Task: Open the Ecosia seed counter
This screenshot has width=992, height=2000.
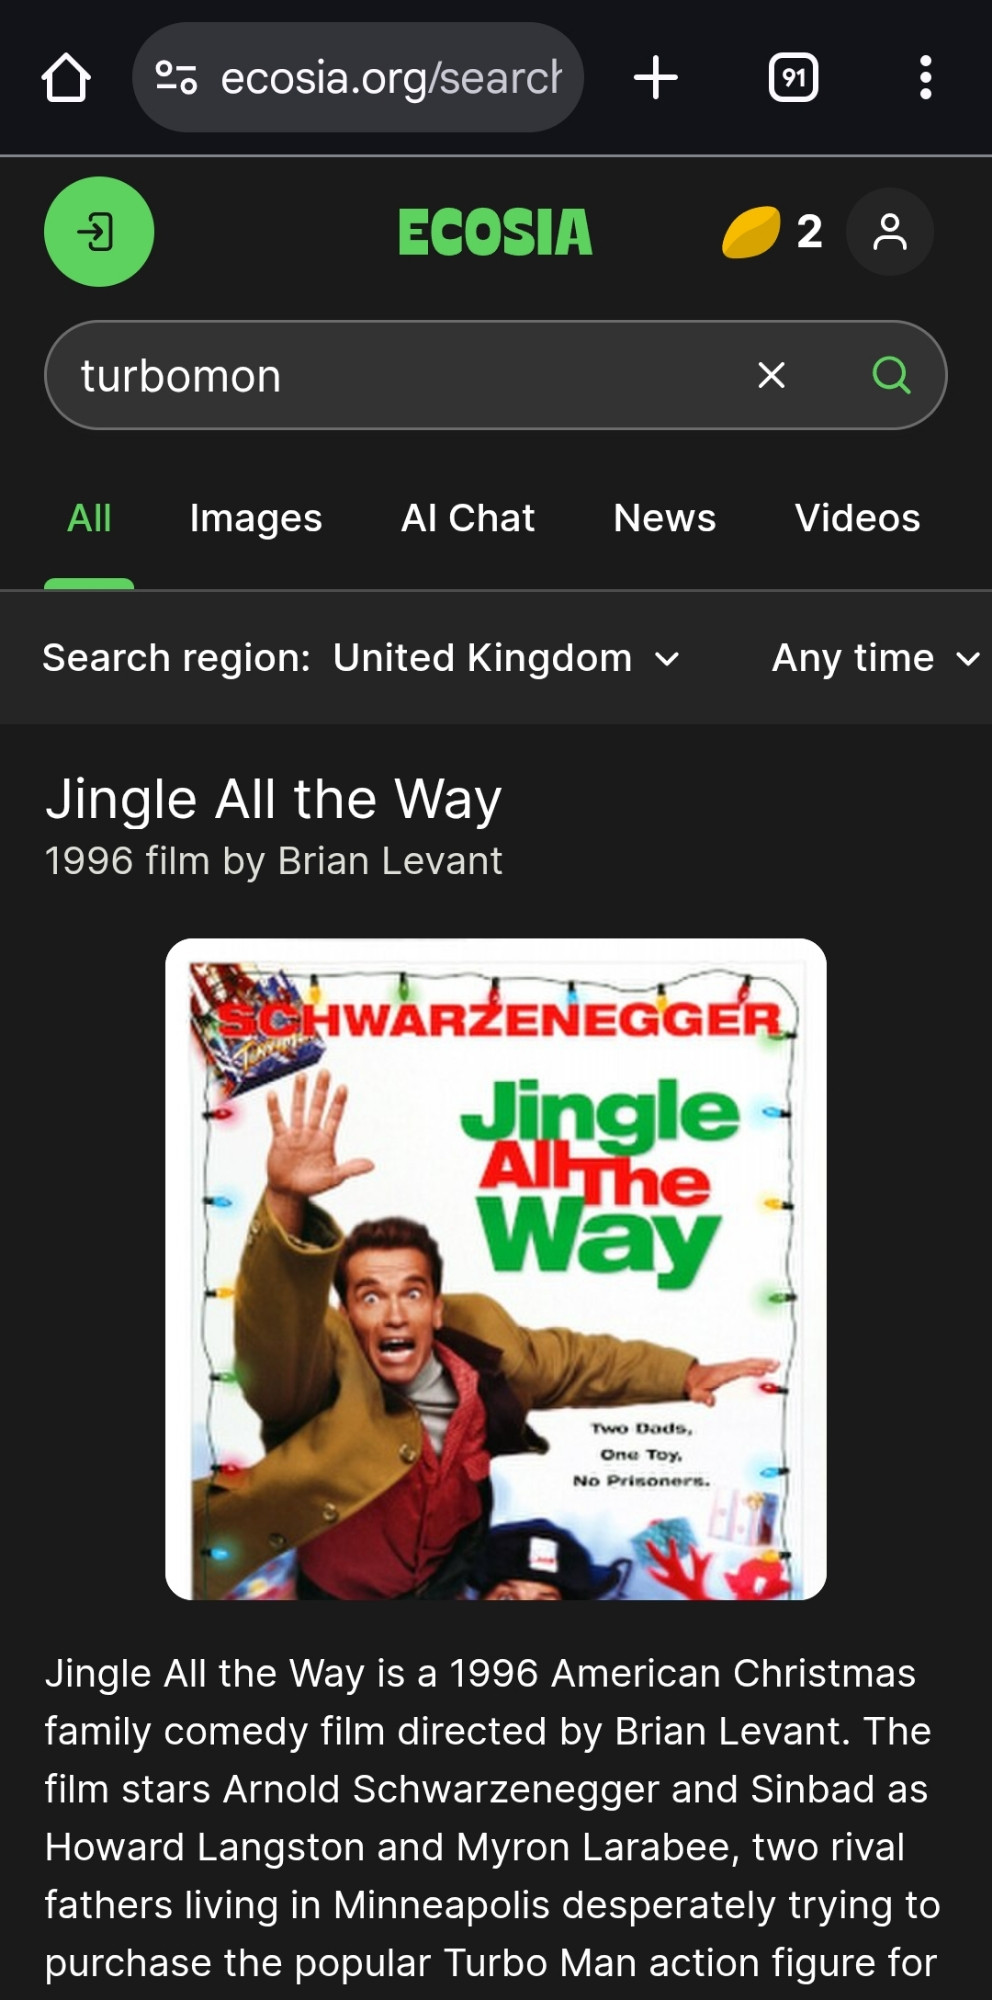Action: coord(772,232)
